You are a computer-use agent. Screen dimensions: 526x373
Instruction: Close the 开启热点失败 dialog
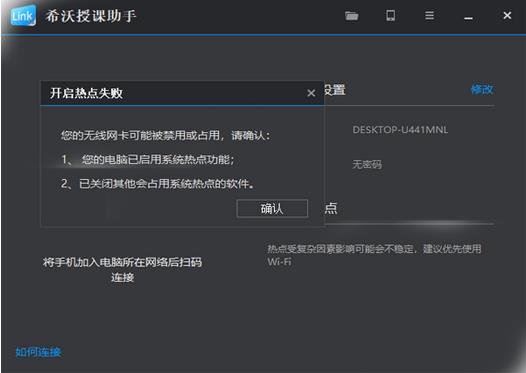click(311, 93)
